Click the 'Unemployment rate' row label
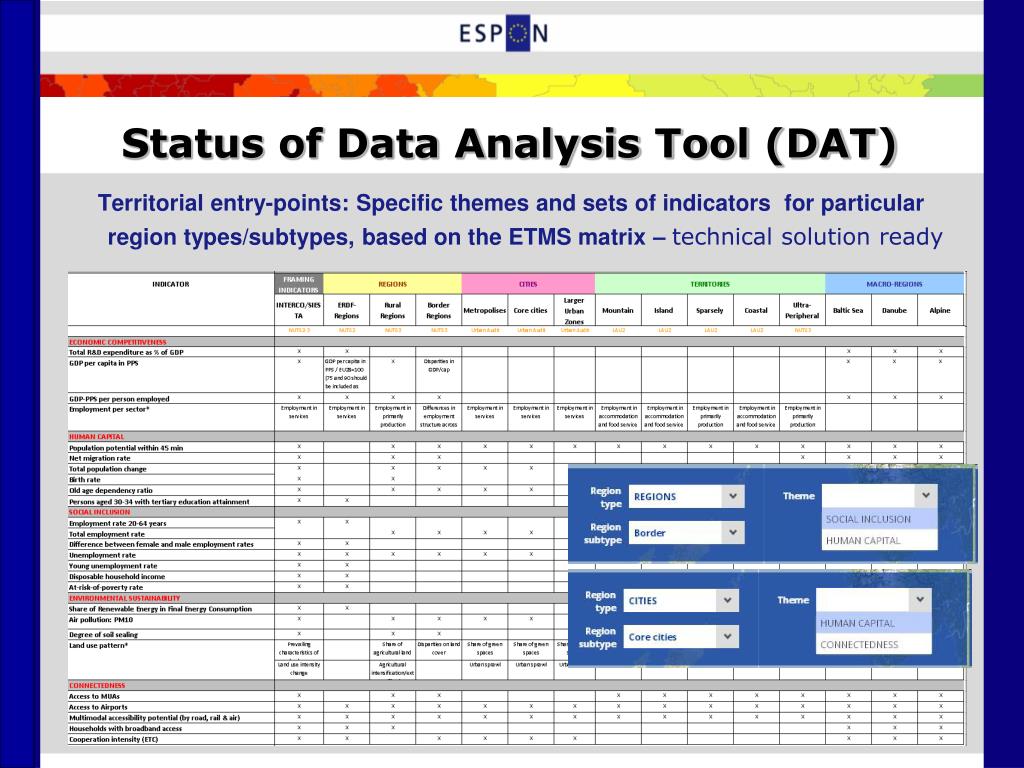1024x768 pixels. (103, 555)
